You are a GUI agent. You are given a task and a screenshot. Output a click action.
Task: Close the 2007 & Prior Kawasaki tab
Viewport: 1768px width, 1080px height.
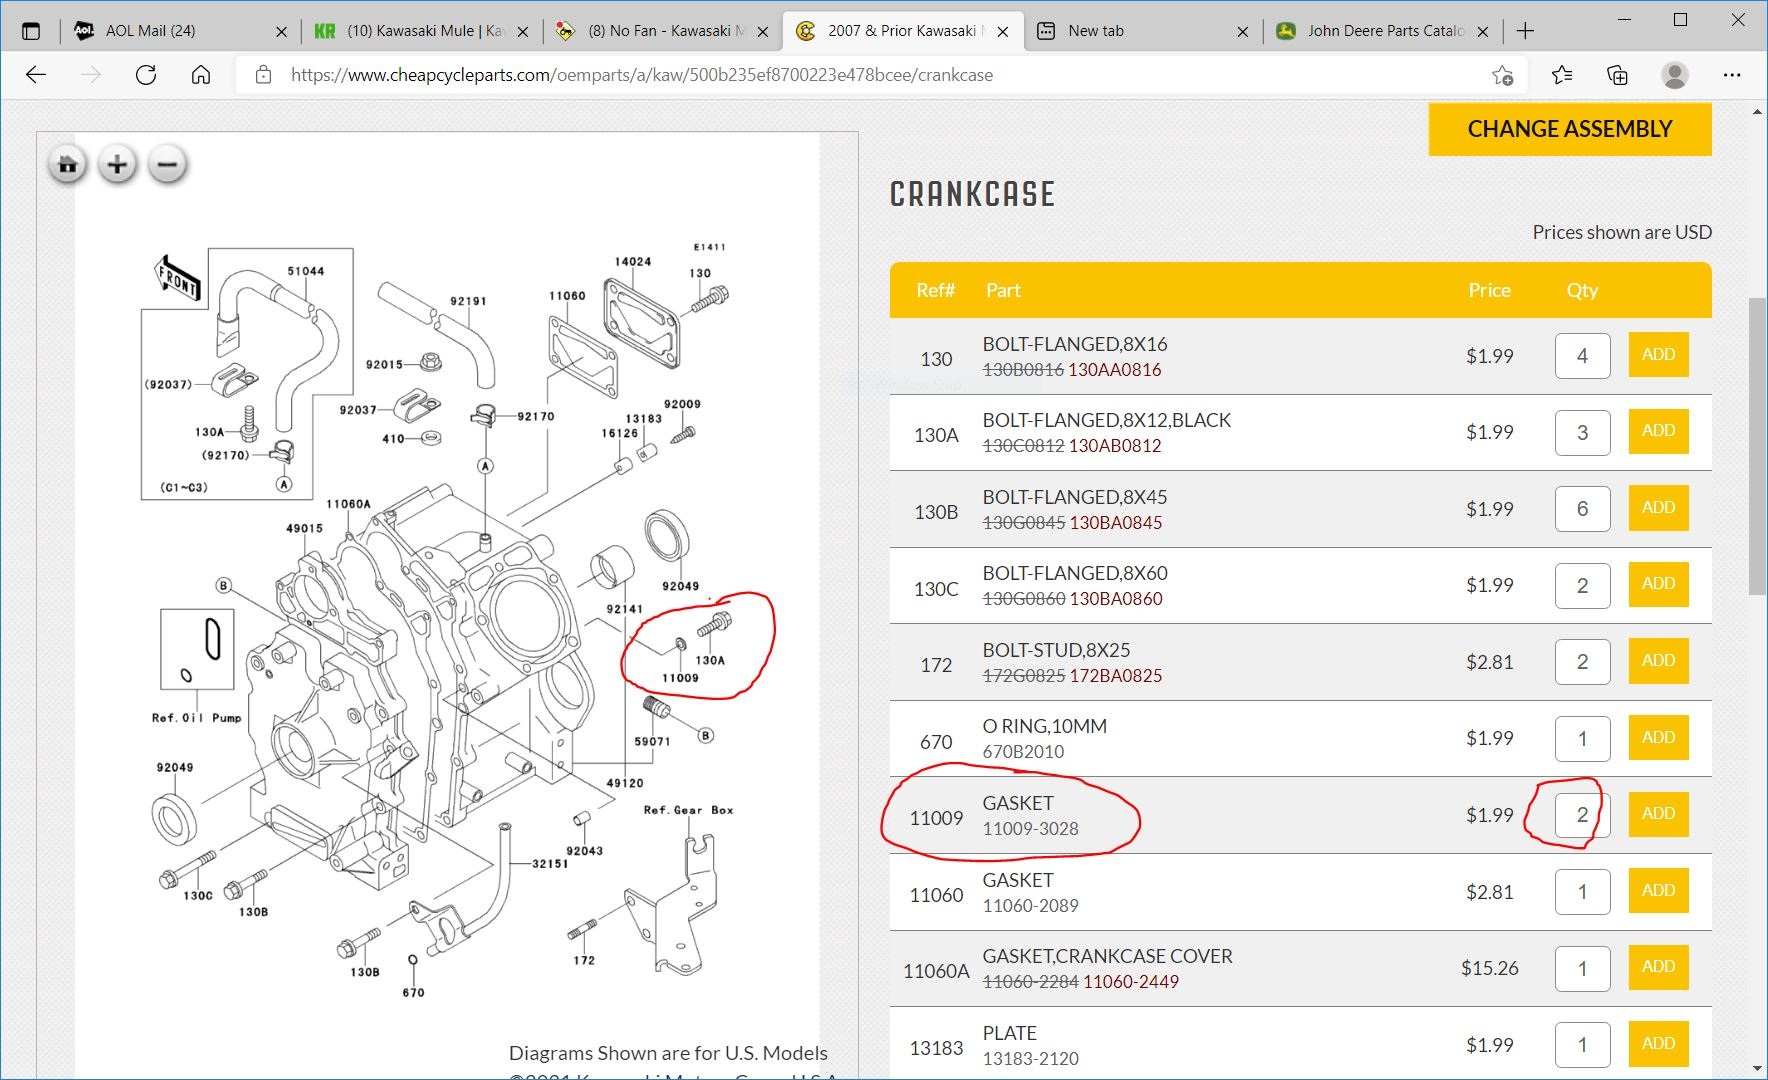[1003, 32]
